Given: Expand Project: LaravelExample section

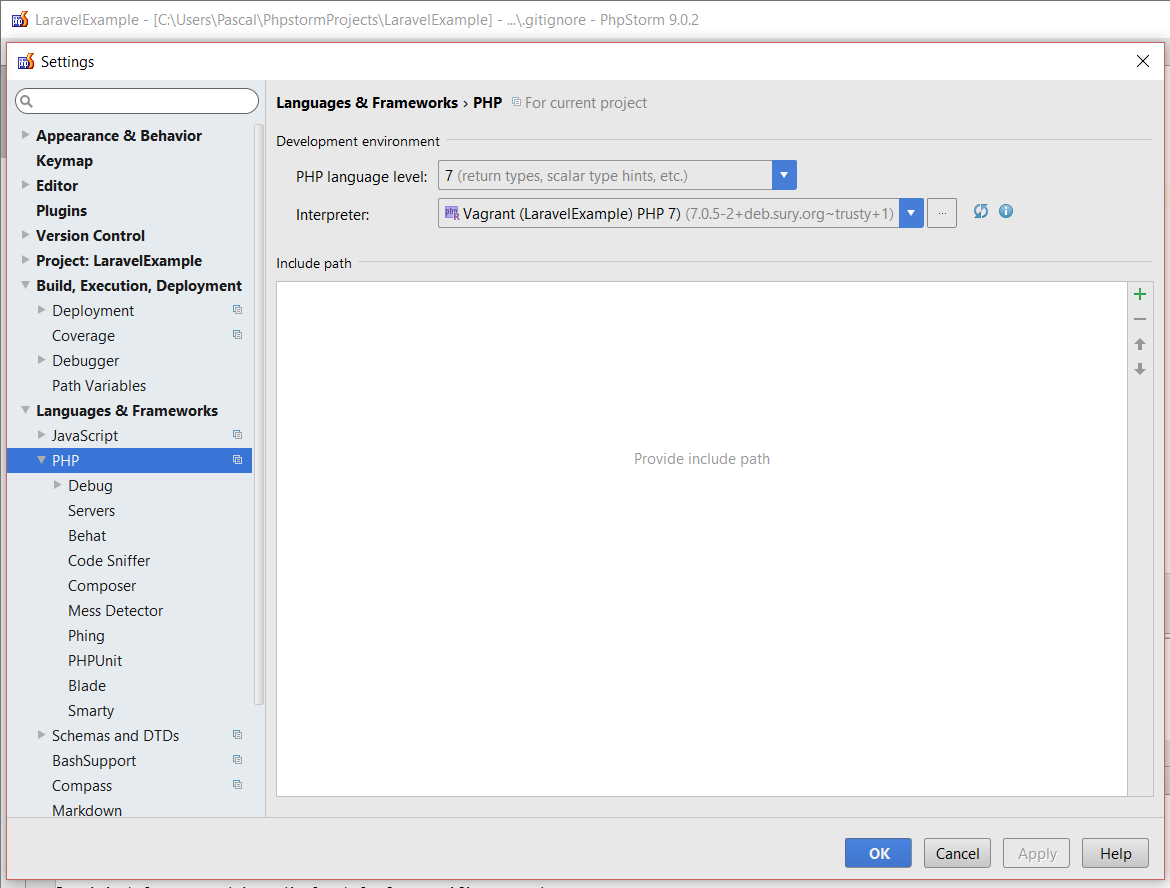Looking at the screenshot, I should (25, 260).
